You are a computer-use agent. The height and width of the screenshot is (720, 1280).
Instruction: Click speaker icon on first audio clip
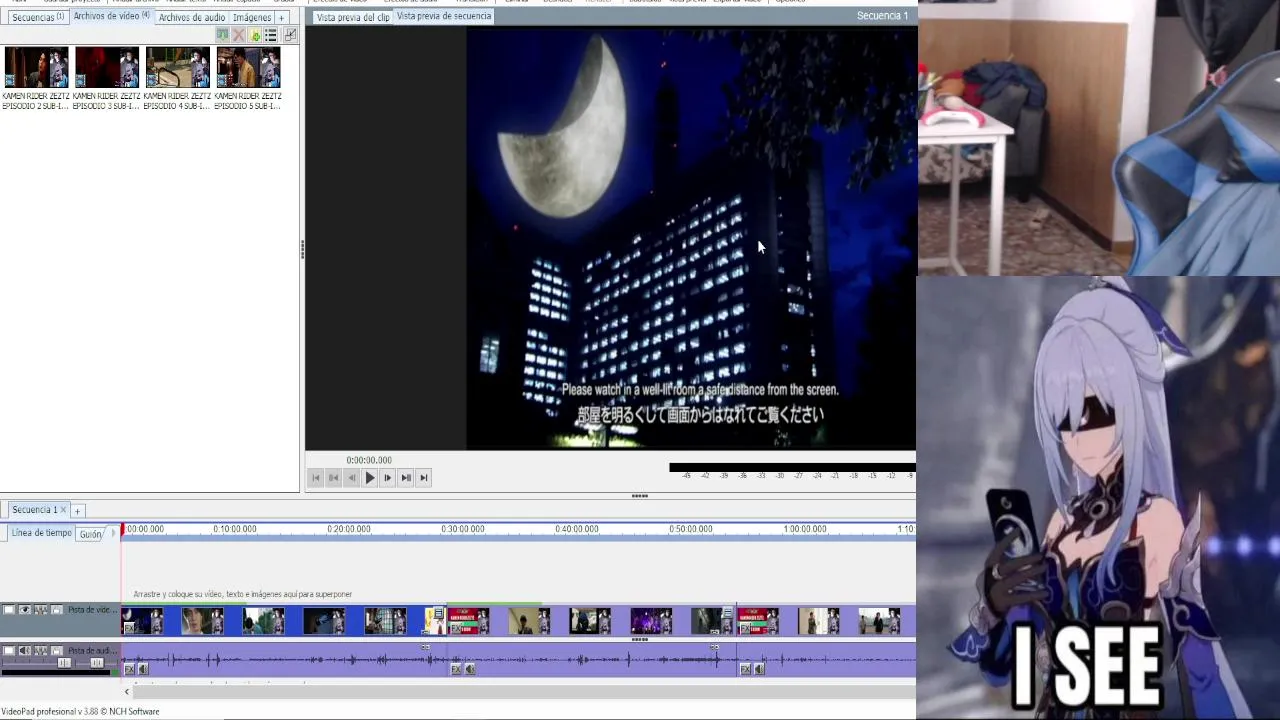143,669
